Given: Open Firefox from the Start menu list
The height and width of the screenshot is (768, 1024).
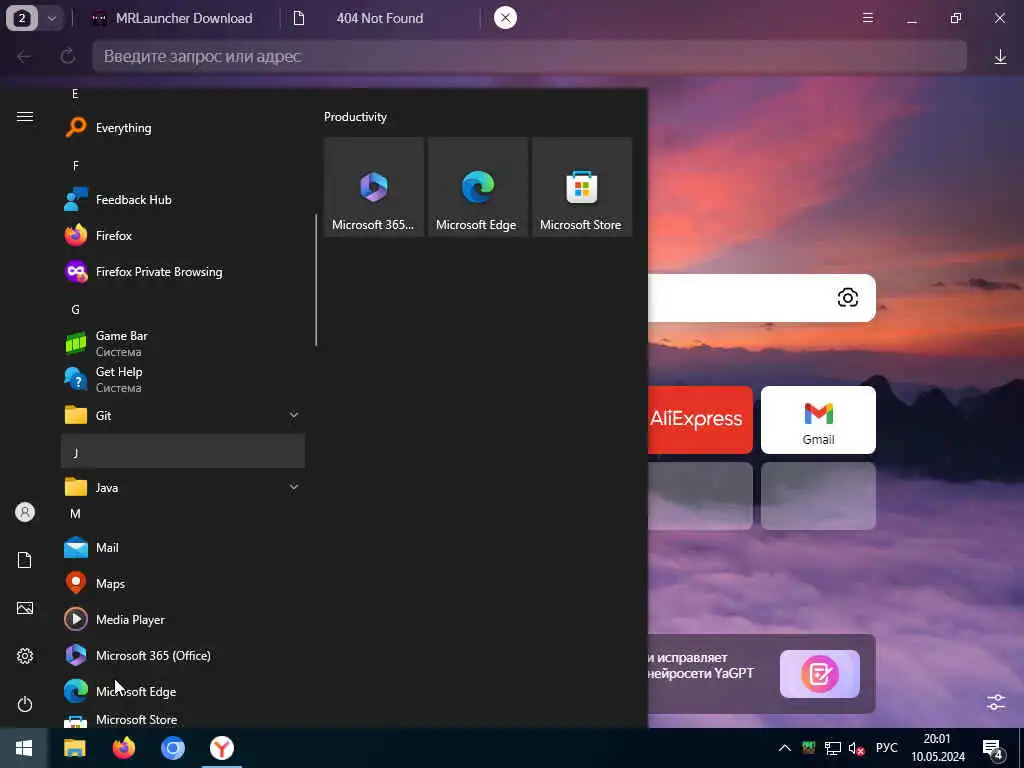Looking at the screenshot, I should pos(183,235).
